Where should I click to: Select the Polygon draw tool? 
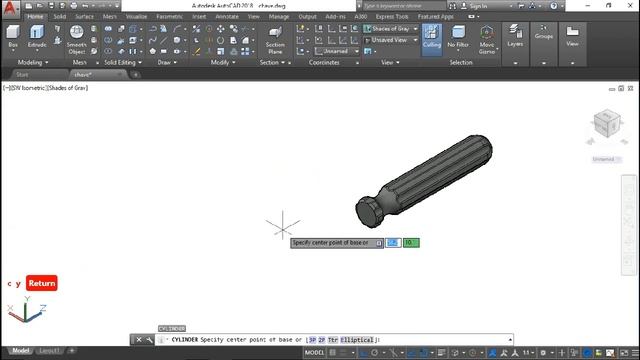[153, 51]
